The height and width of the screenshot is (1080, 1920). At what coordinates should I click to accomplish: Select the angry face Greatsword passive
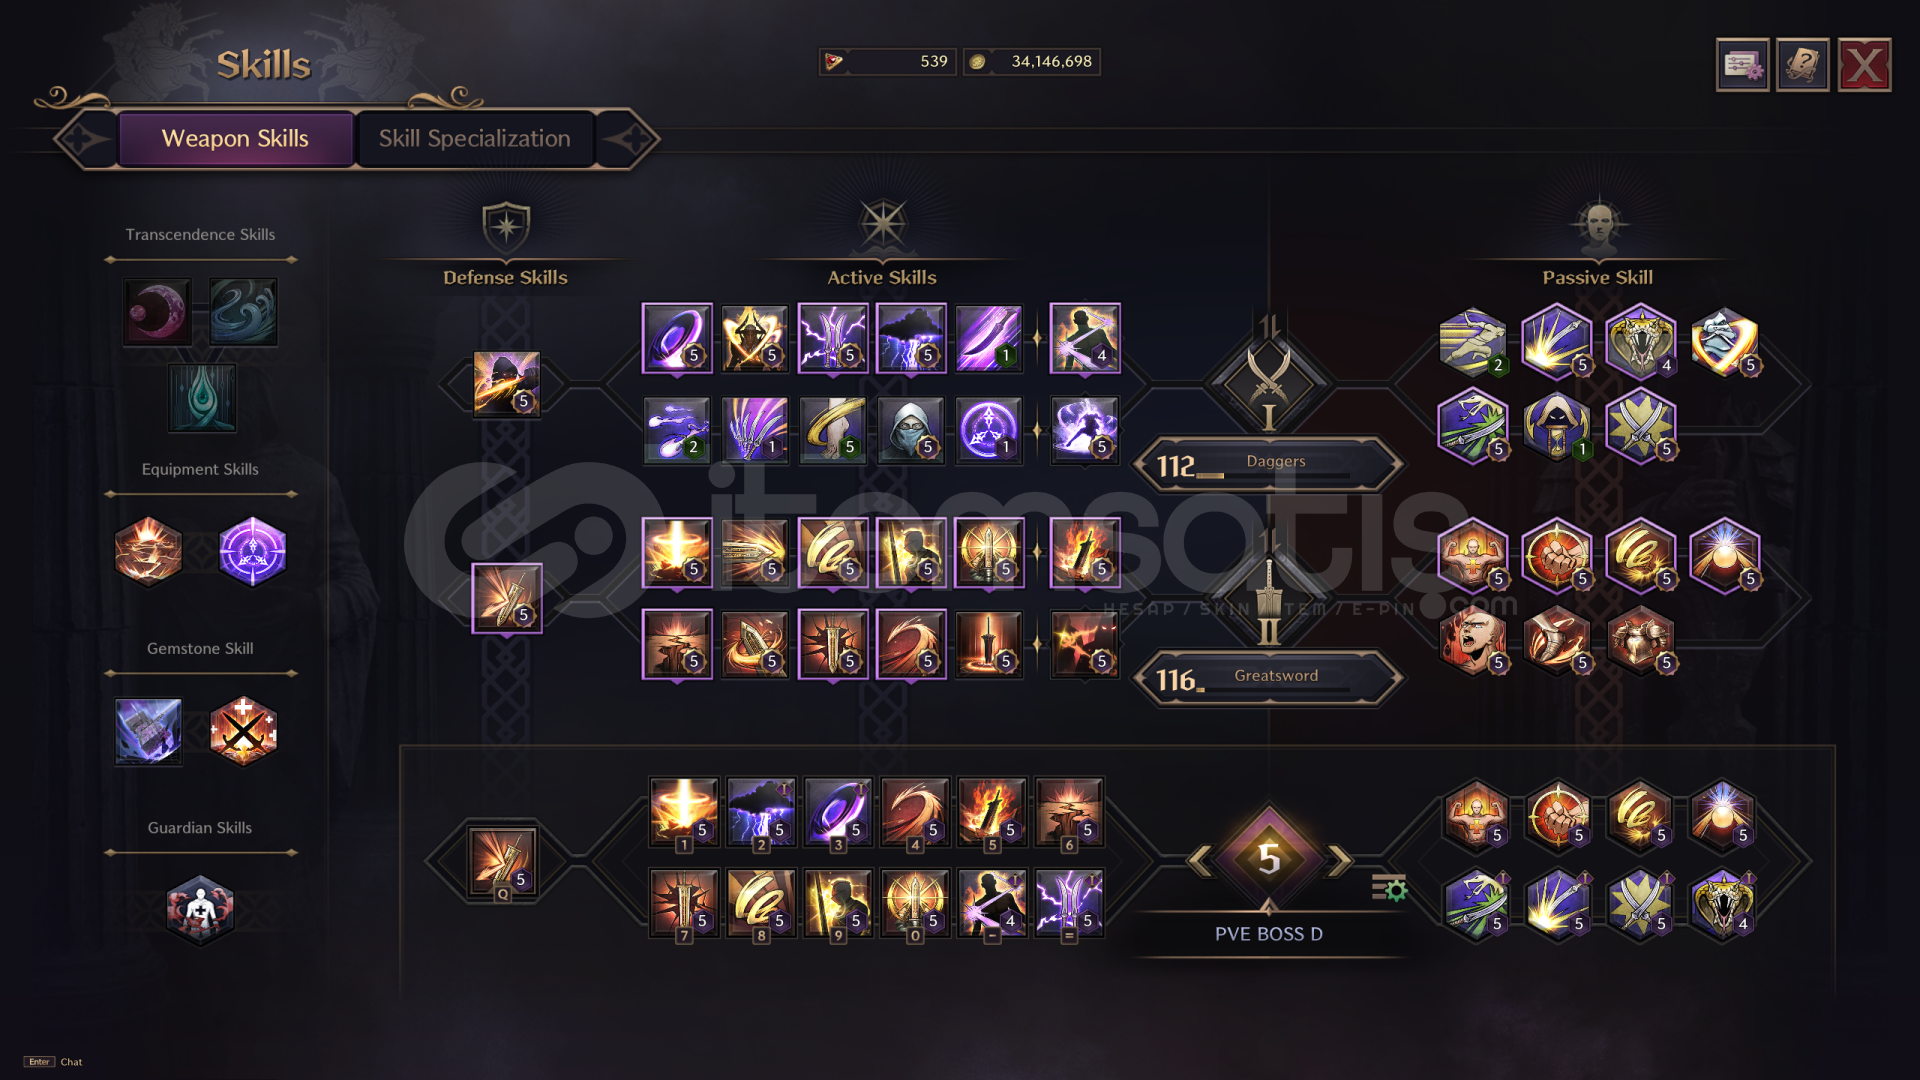coord(1473,641)
